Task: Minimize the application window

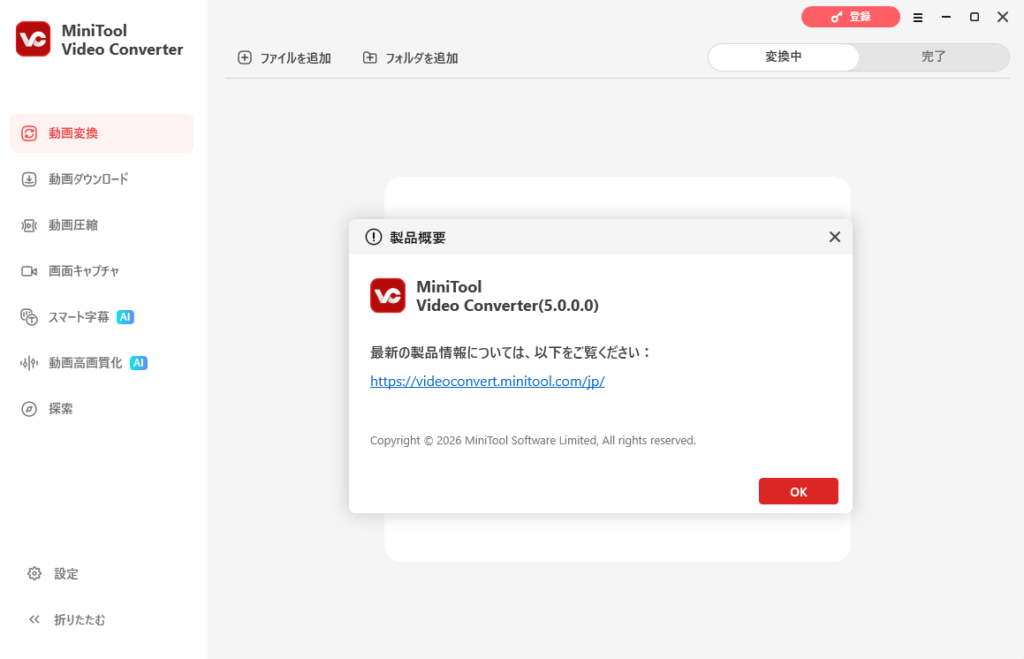Action: (946, 17)
